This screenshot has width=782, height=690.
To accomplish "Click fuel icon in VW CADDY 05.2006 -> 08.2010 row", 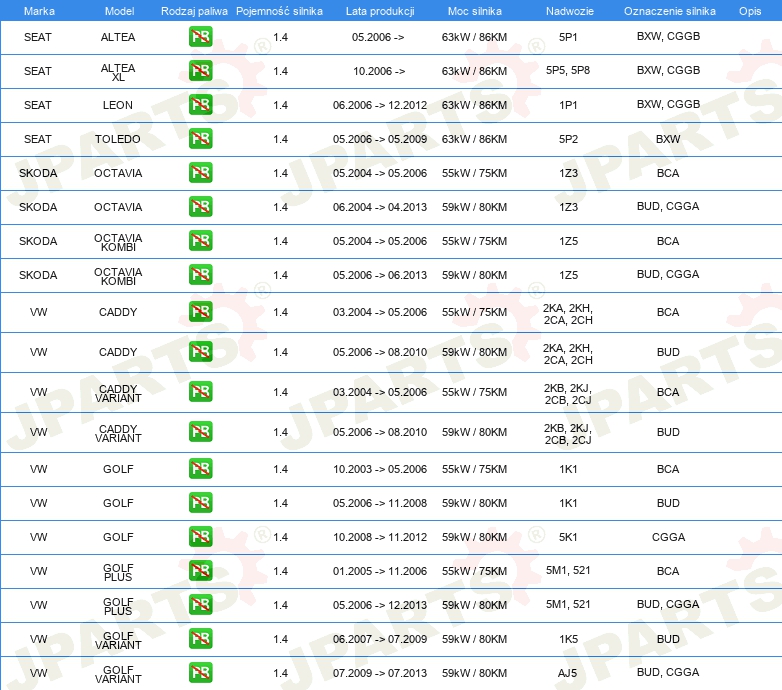I will [x=200, y=351].
